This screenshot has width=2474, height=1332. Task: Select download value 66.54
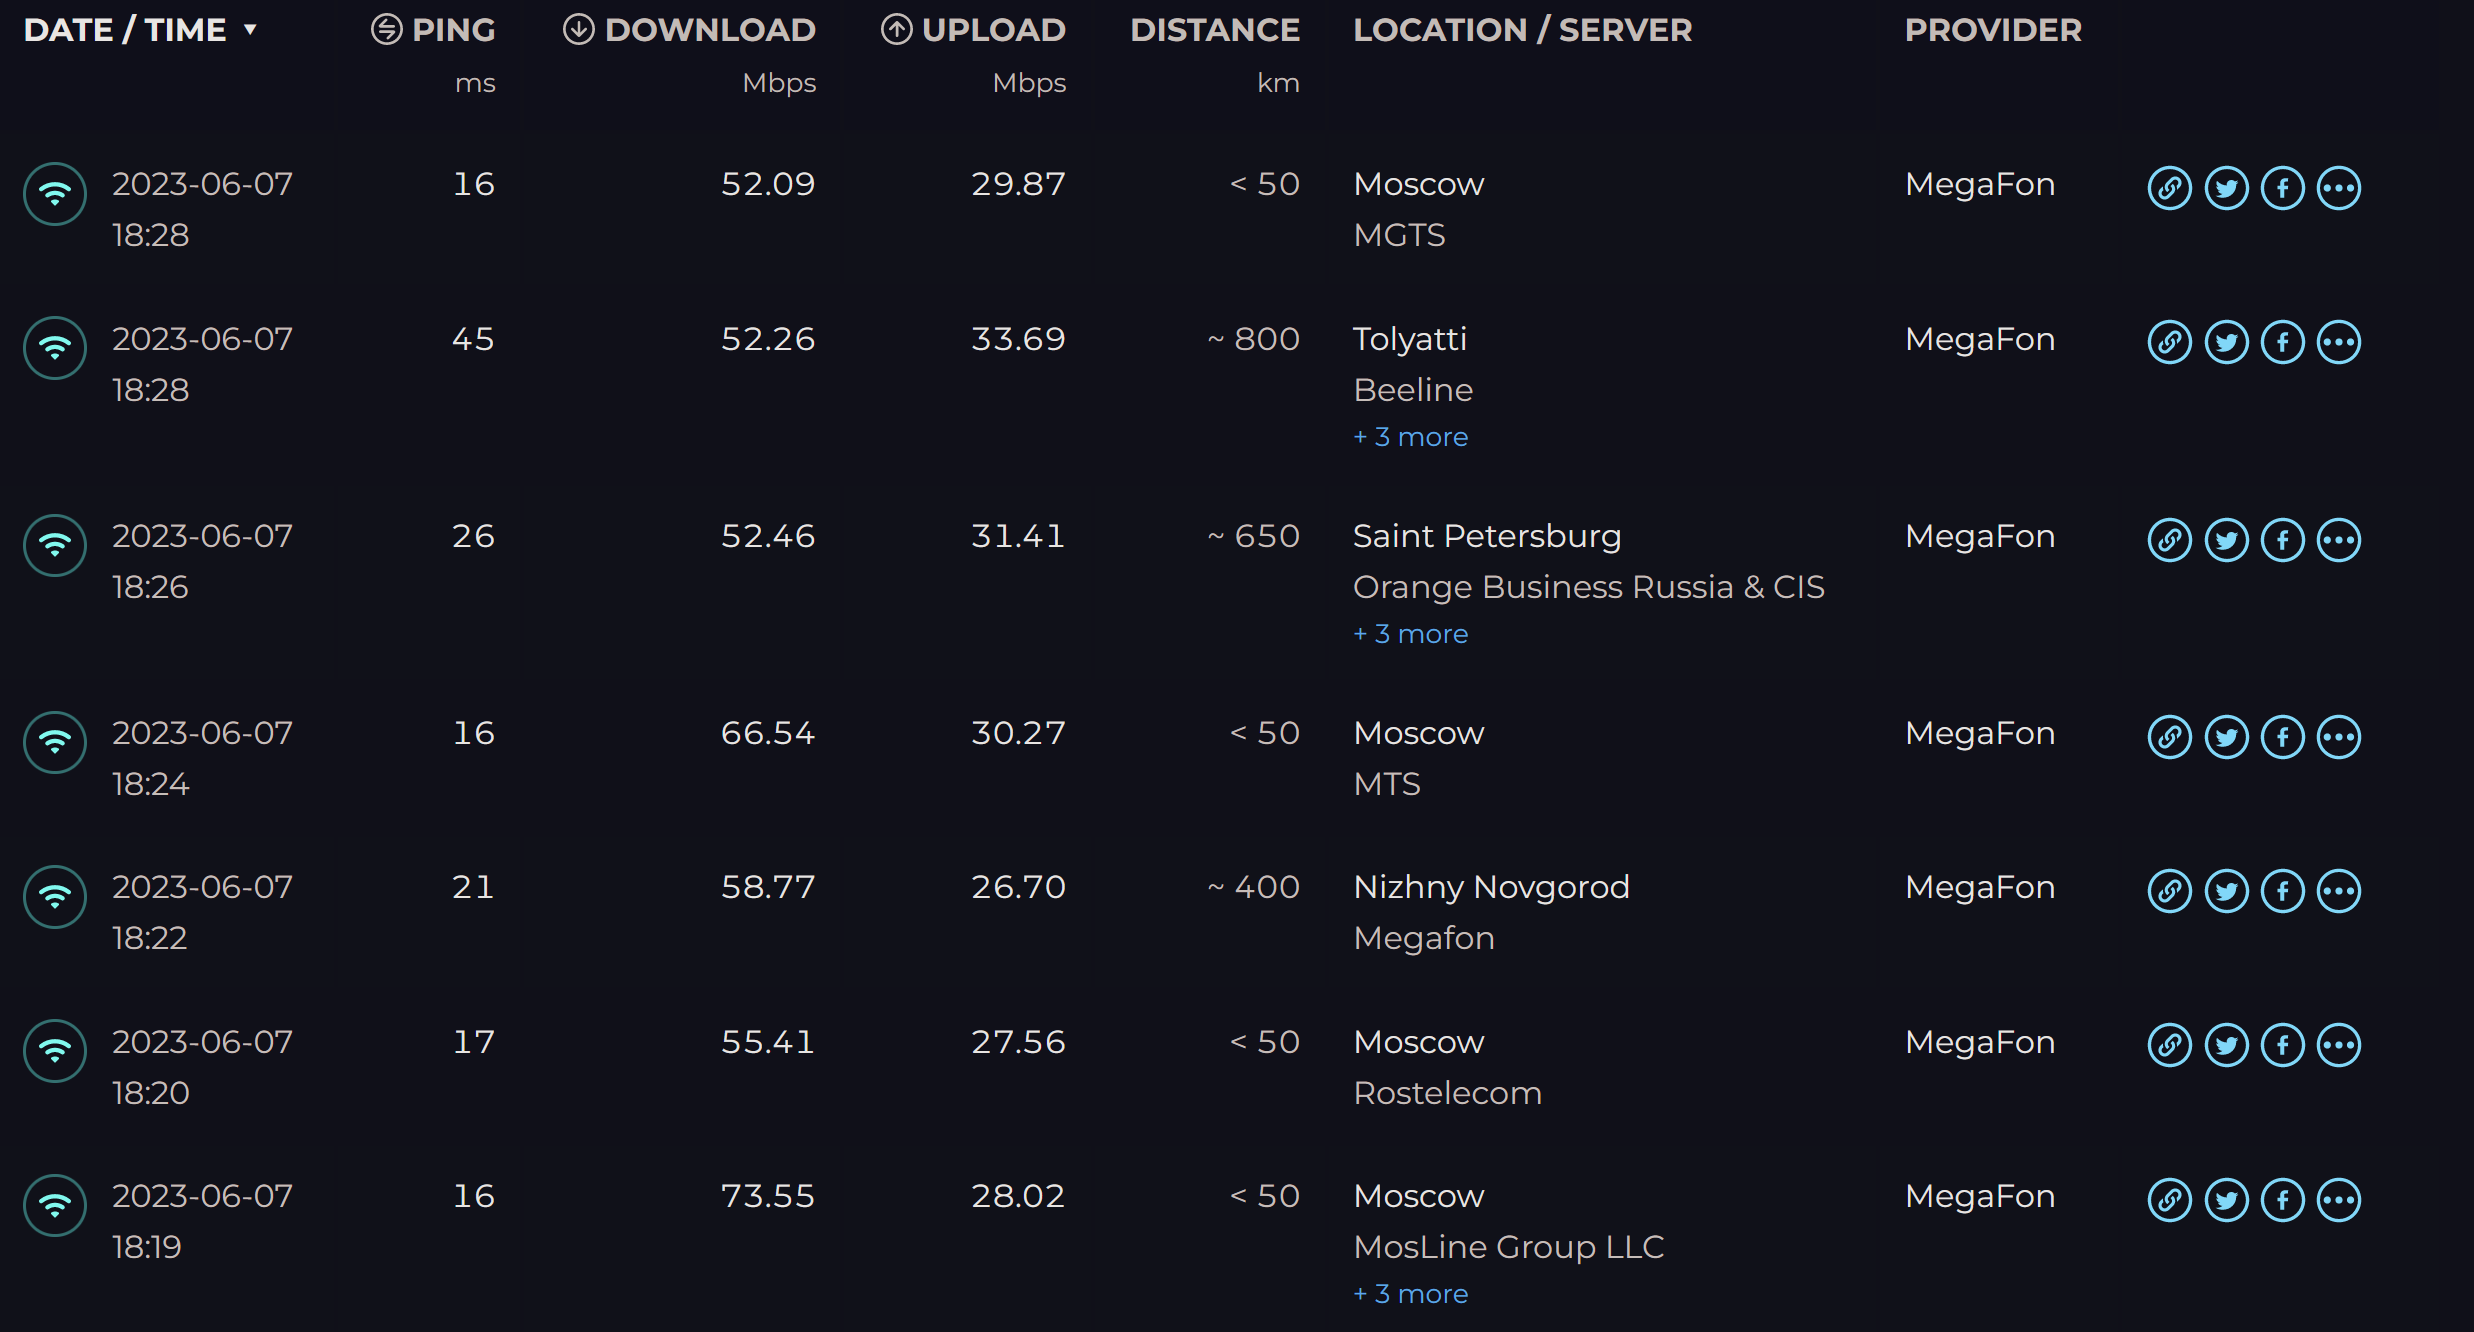pyautogui.click(x=768, y=733)
